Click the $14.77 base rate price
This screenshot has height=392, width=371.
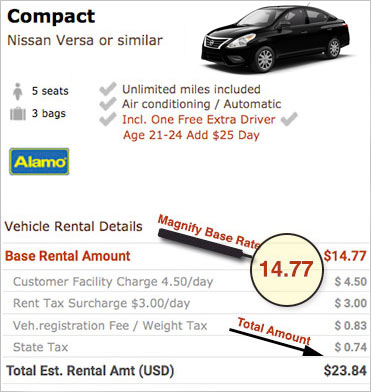click(x=345, y=256)
